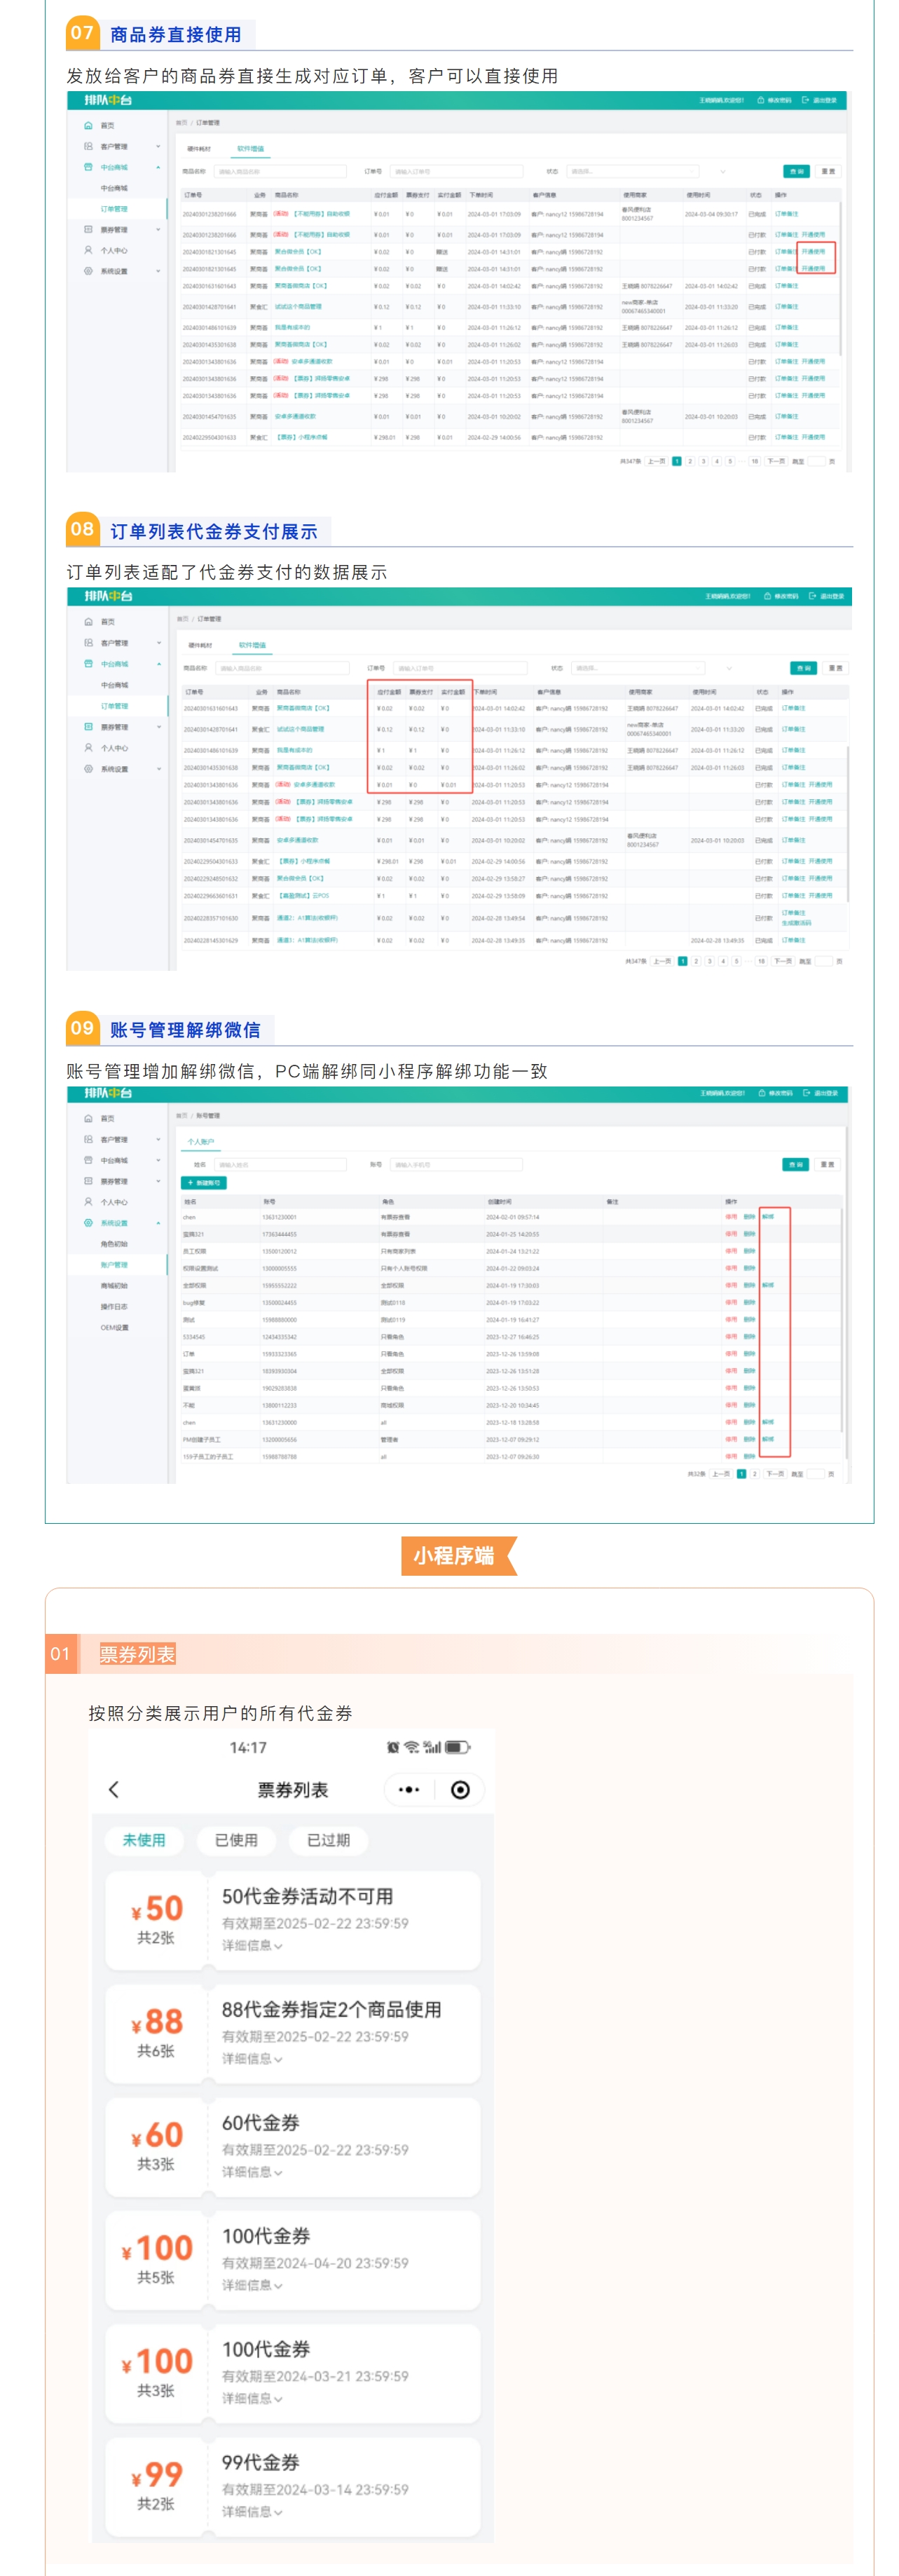The height and width of the screenshot is (2576, 899).
Task: Select 硬件耗材 tab in section 07 screenshot
Action: coord(199,149)
